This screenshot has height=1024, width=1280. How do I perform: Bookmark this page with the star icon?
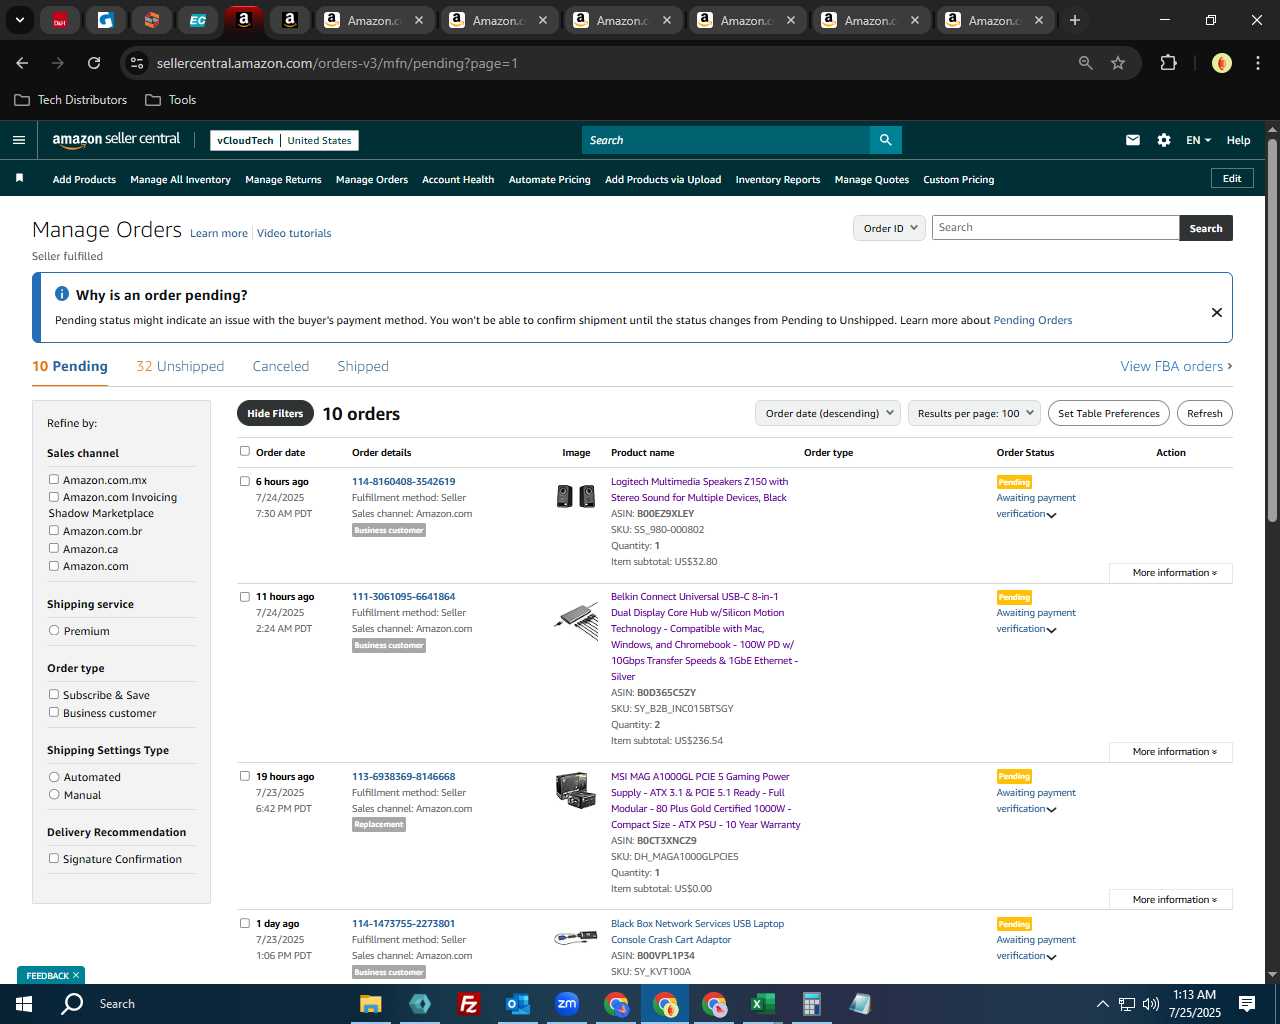pos(1118,63)
